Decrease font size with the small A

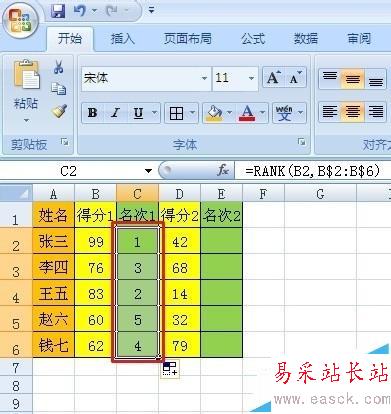point(295,78)
